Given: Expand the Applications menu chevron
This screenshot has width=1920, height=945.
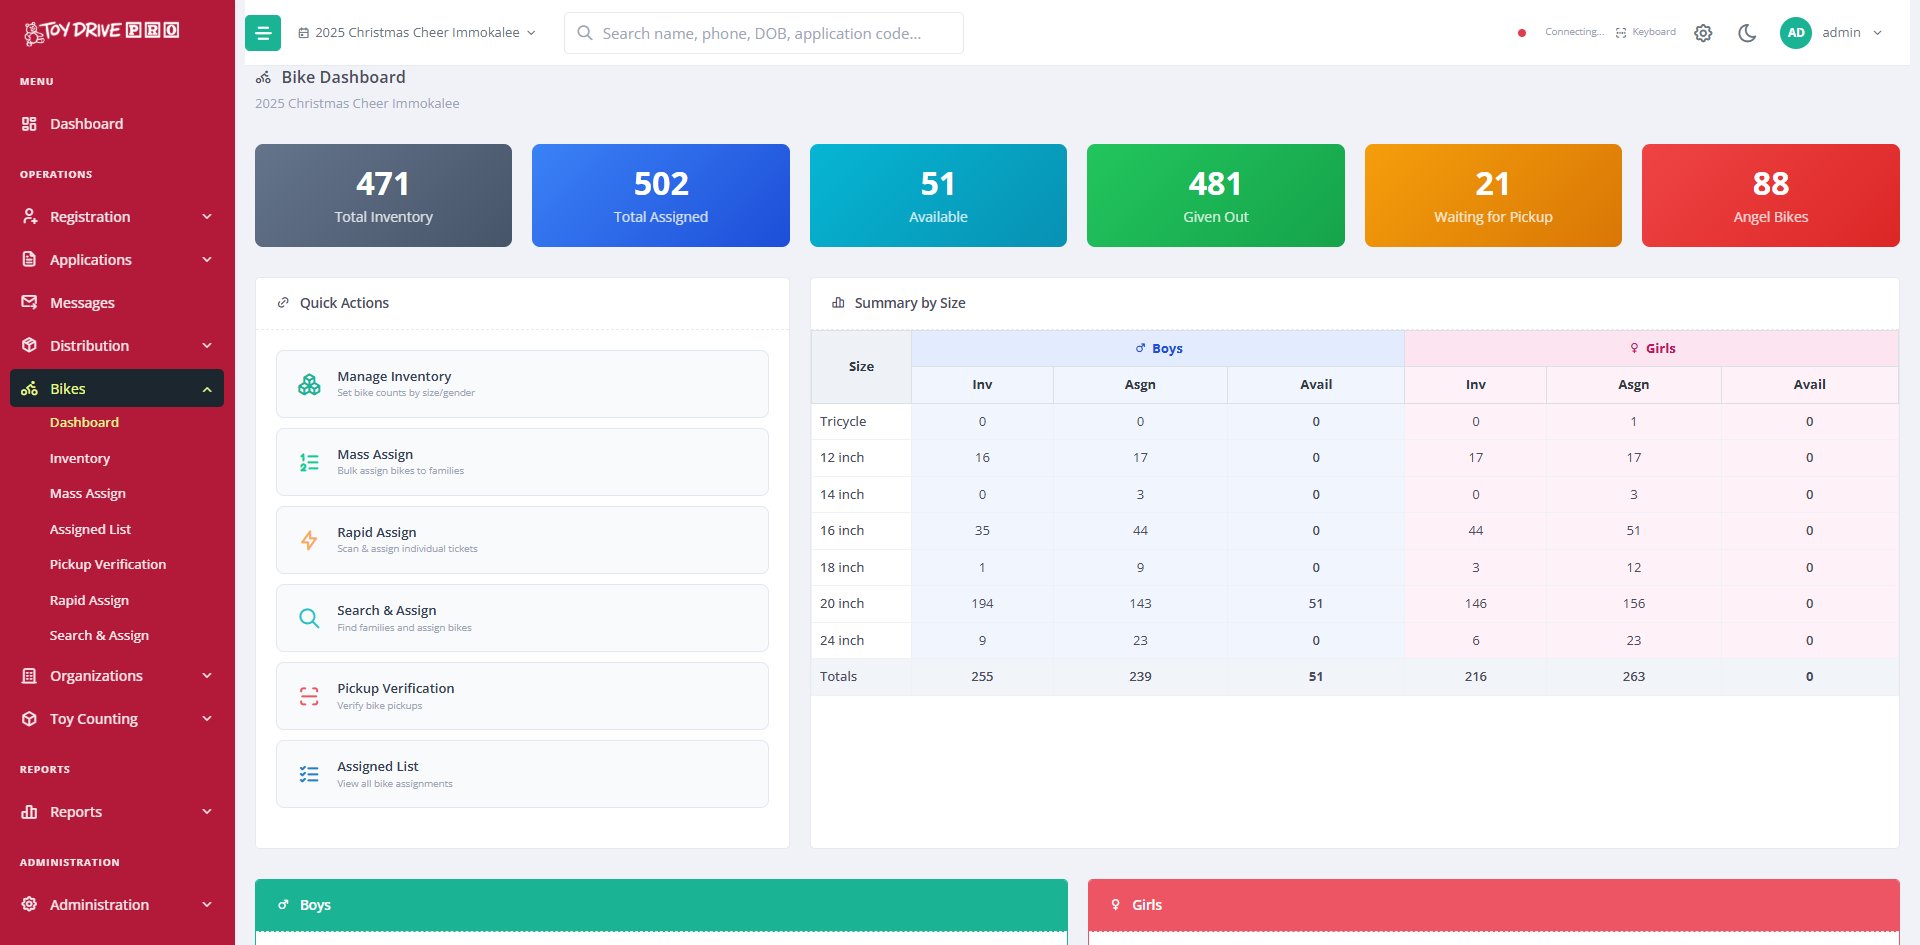Looking at the screenshot, I should pos(207,260).
